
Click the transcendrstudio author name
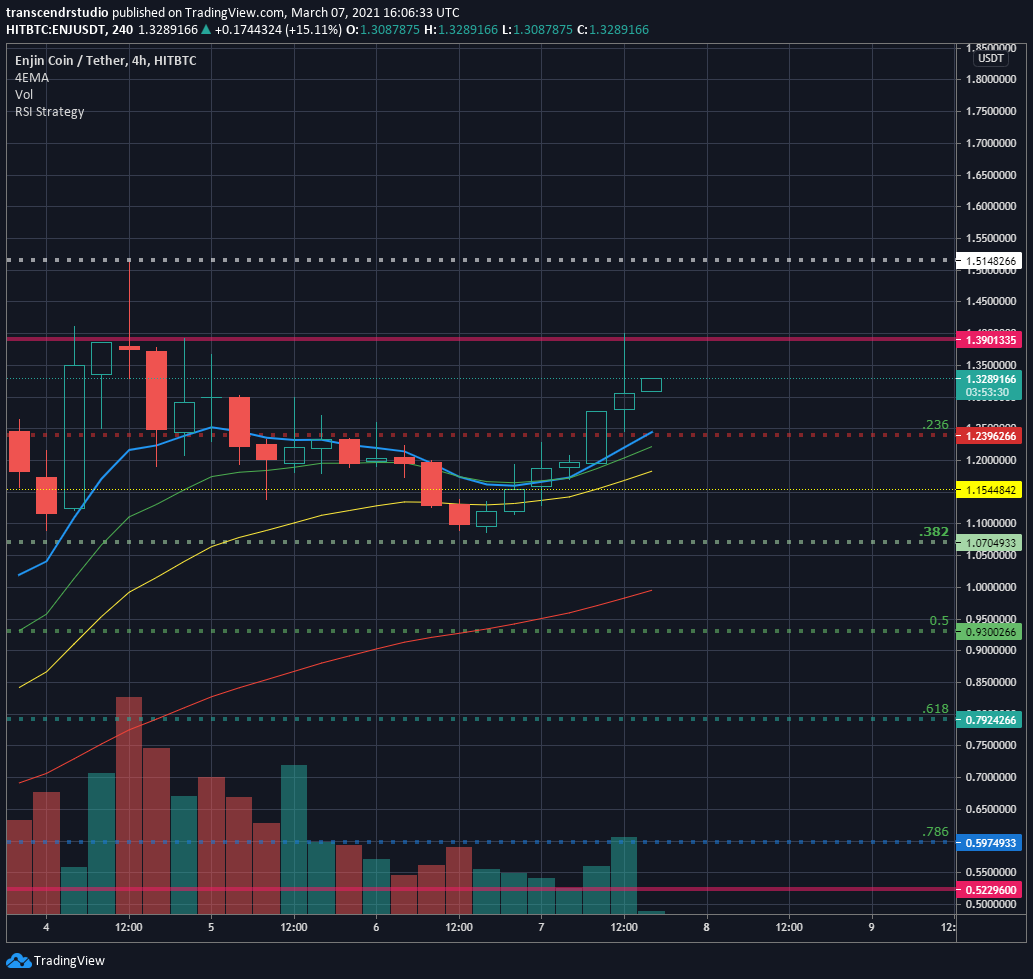[57, 13]
